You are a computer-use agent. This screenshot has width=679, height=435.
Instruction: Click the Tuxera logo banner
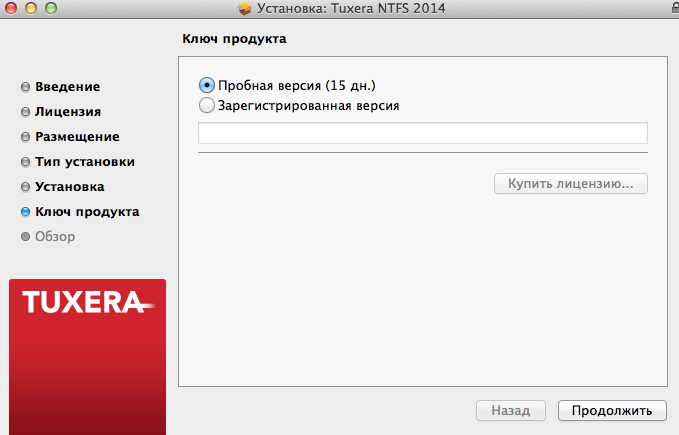point(87,357)
